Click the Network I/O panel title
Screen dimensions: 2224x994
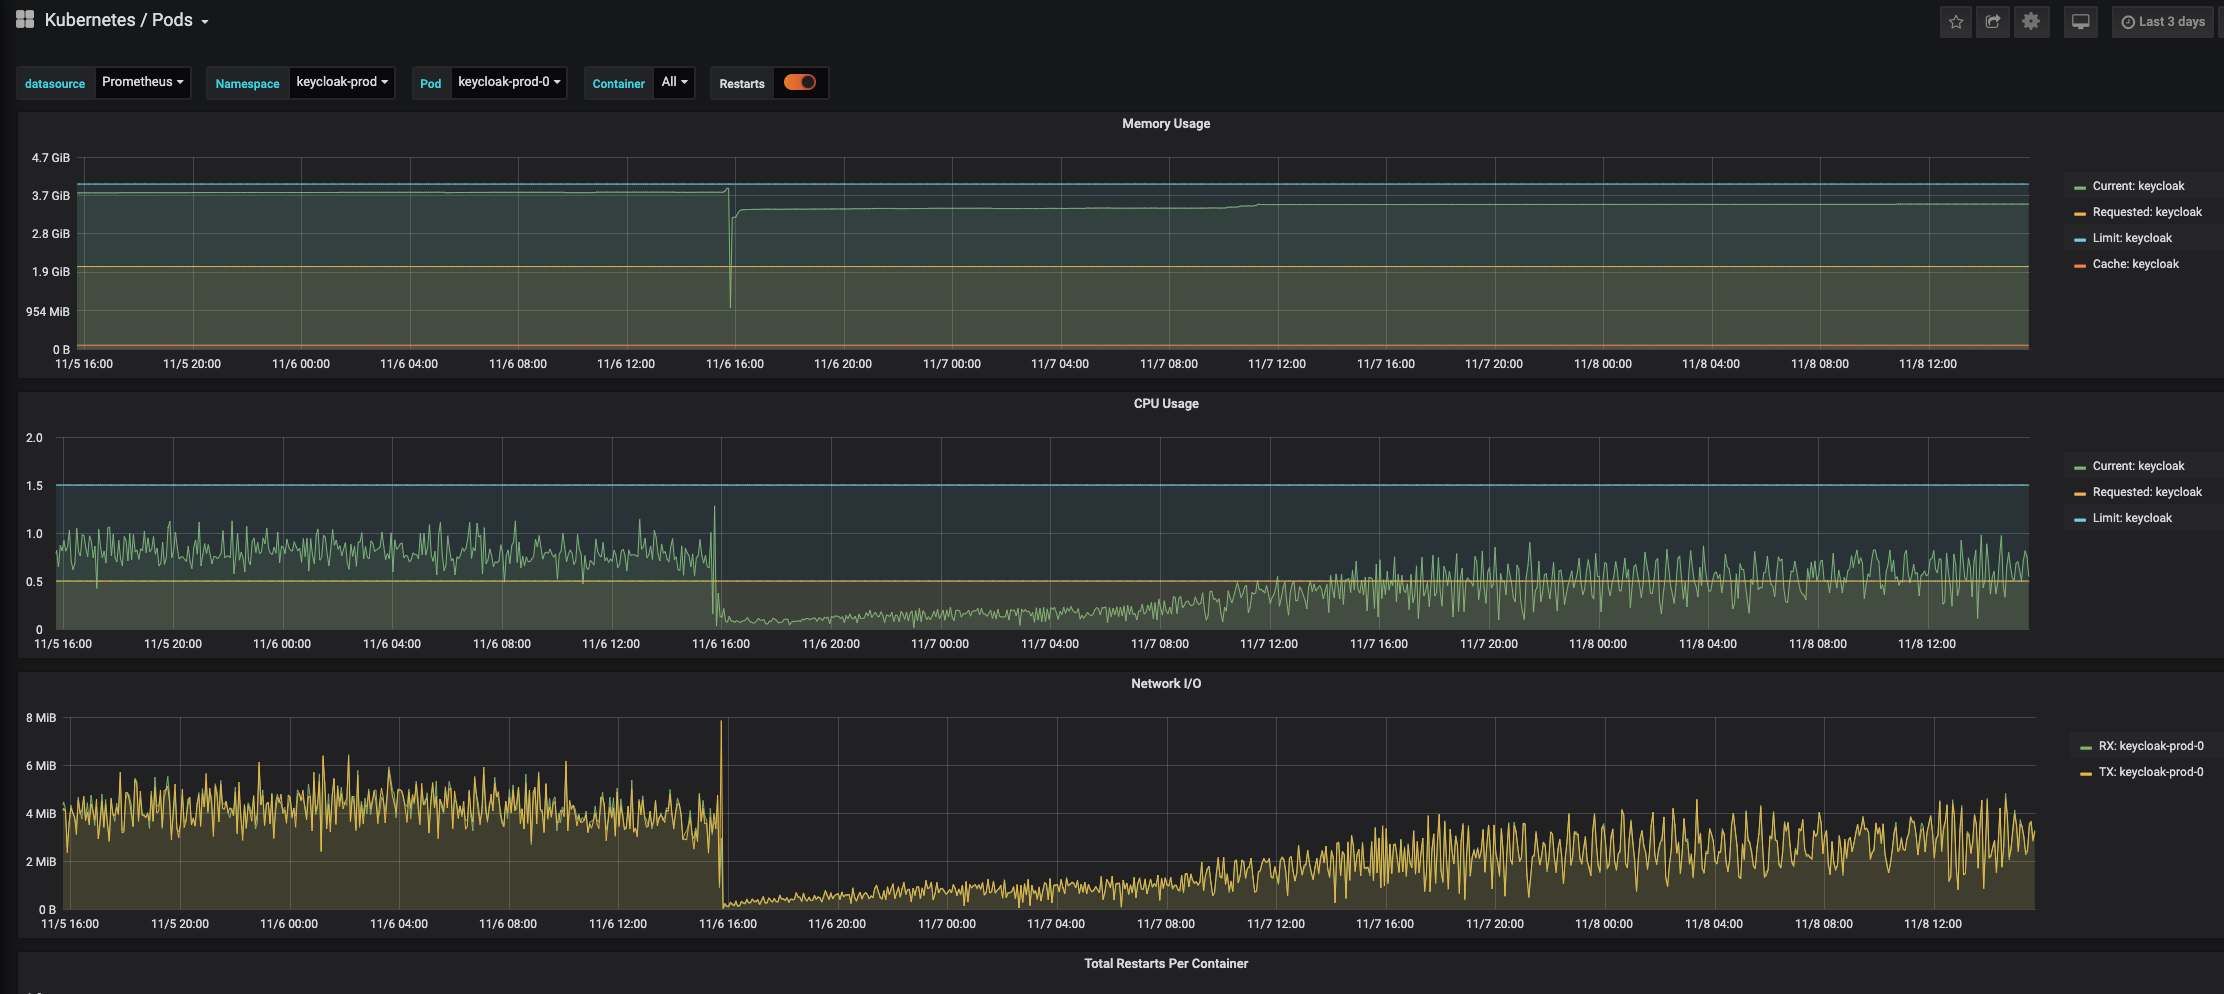[x=1166, y=684]
